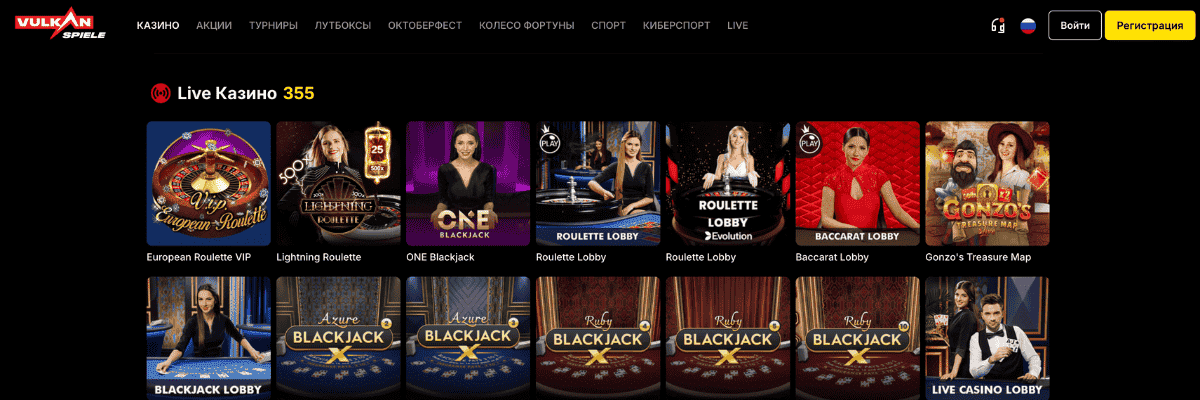This screenshot has width=1200, height=400.
Task: Go to the ТУРНИРЫ section
Action: pos(273,25)
